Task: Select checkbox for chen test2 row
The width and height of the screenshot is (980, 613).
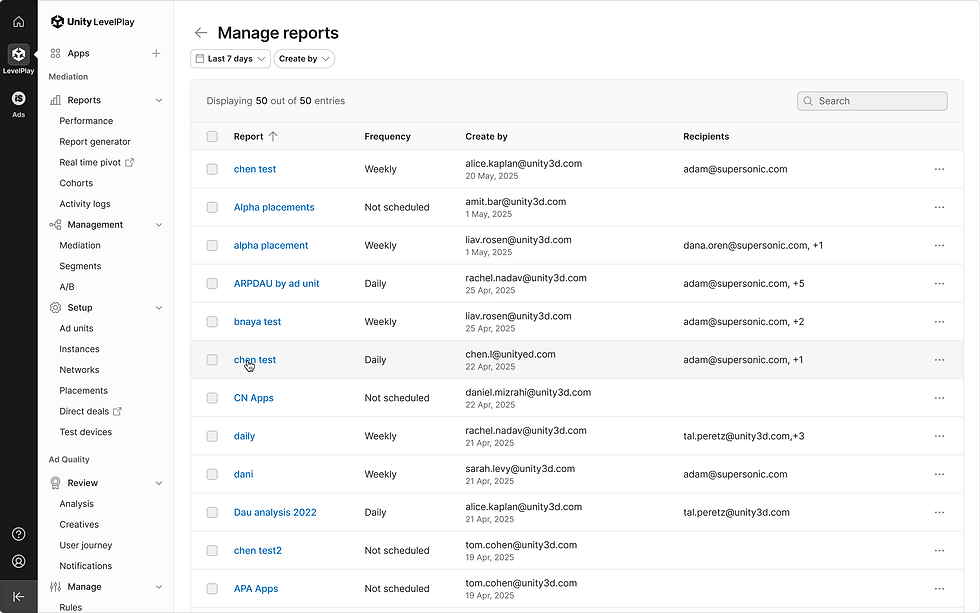Action: pos(212,551)
